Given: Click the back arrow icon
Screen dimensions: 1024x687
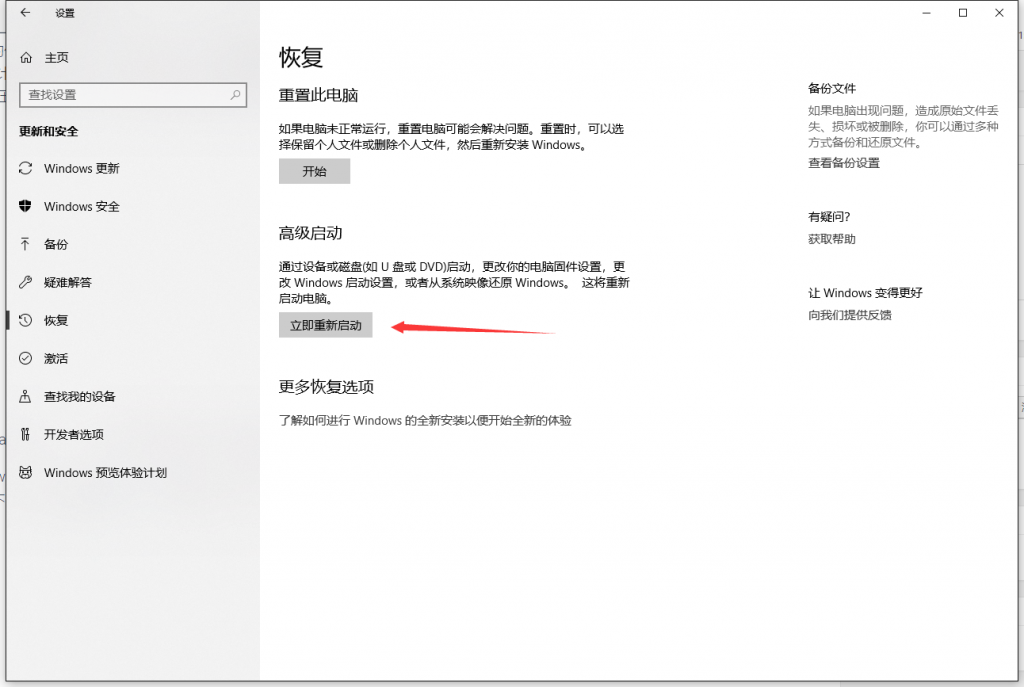Looking at the screenshot, I should coord(25,13).
